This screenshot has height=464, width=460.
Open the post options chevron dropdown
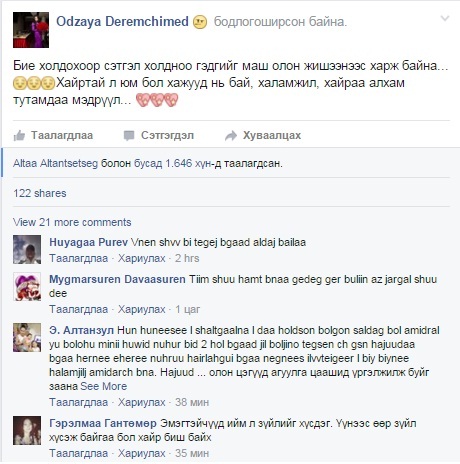(x=445, y=18)
